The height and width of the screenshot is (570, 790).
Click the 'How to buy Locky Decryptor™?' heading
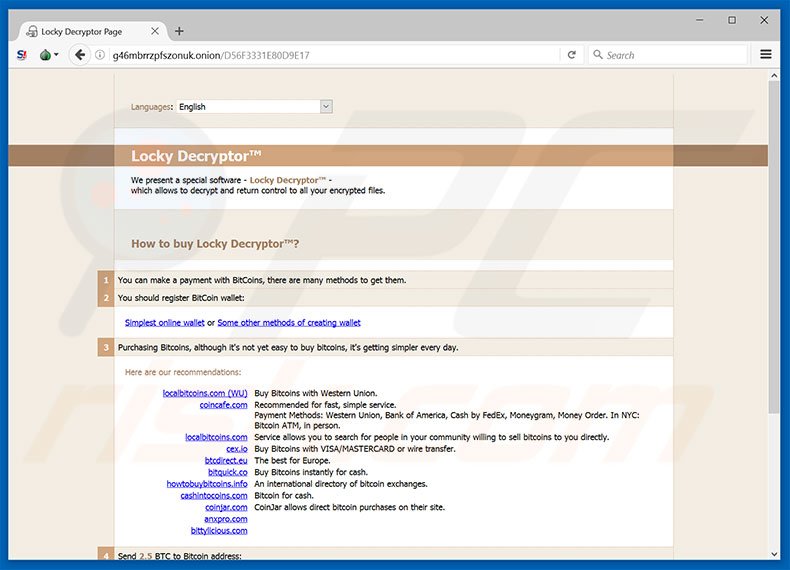[215, 244]
